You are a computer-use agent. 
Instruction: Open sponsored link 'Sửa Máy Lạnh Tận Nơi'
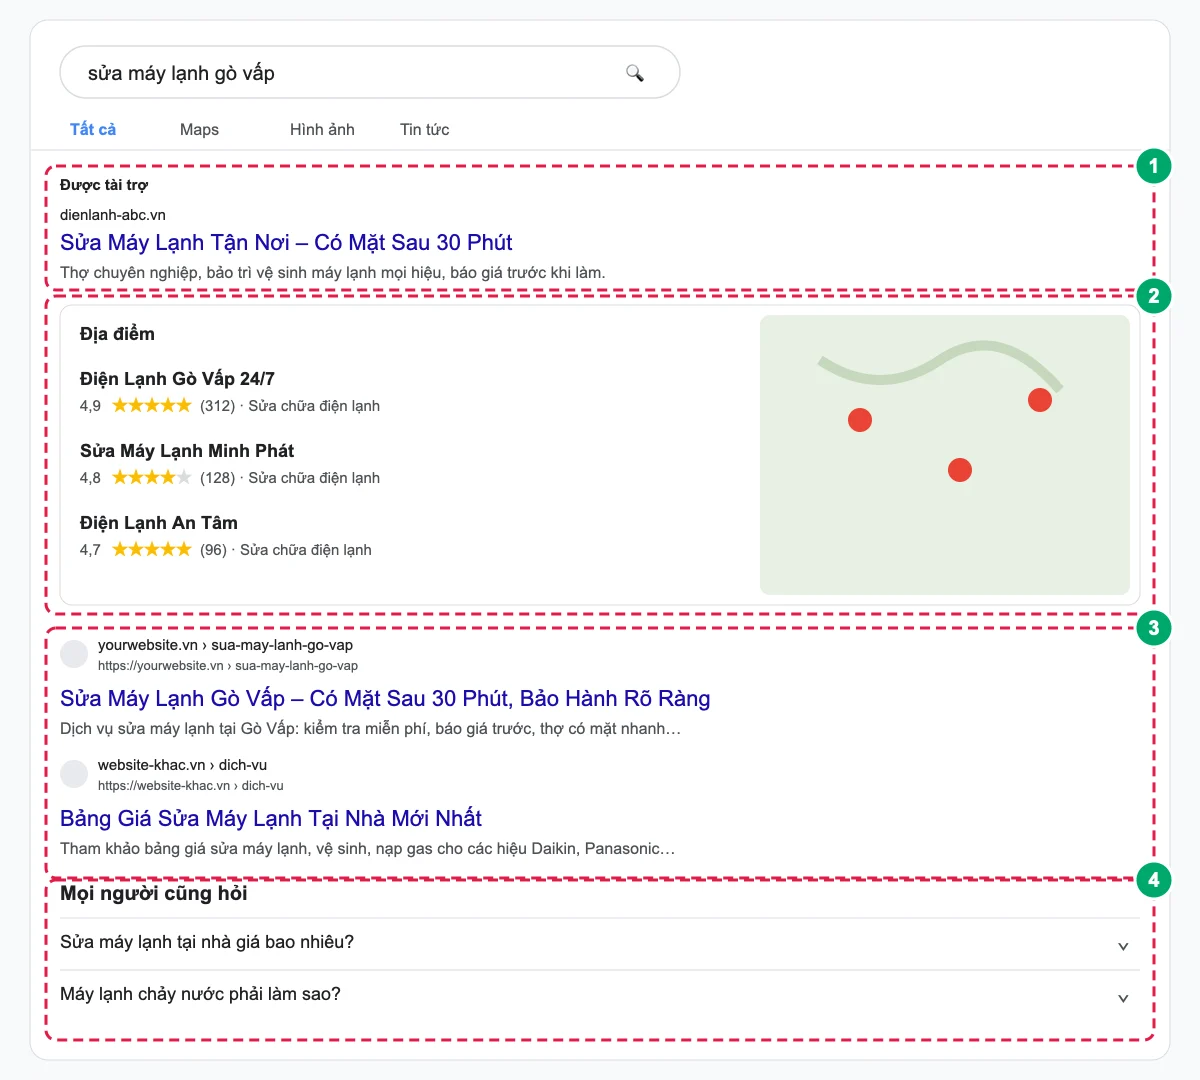[x=286, y=242]
